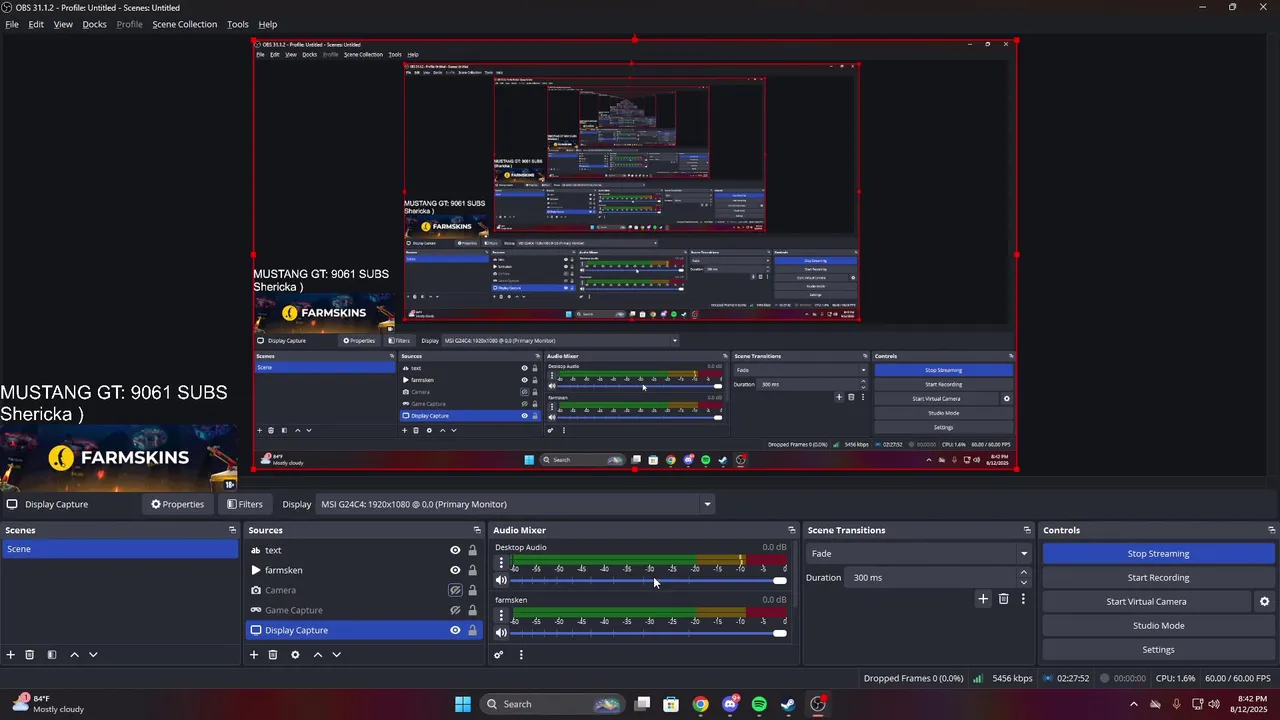
Task: Open source properties gear in Sources toolbar
Action: [295, 655]
